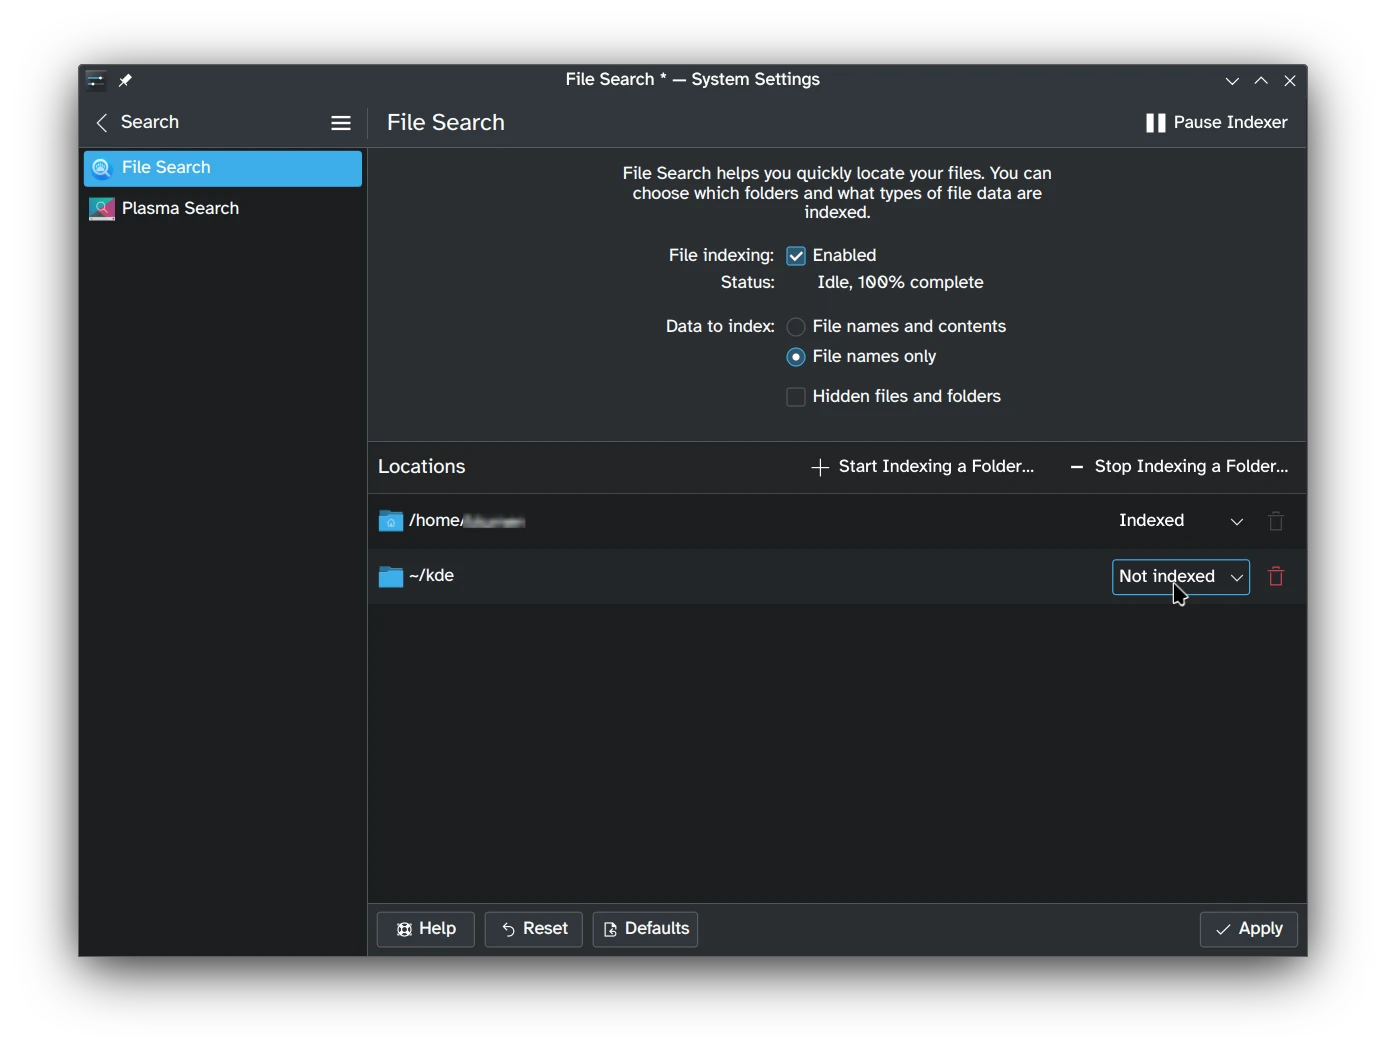This screenshot has height=1049, width=1386.
Task: Click the window menu icon in title bar
Action: pyautogui.click(x=96, y=80)
